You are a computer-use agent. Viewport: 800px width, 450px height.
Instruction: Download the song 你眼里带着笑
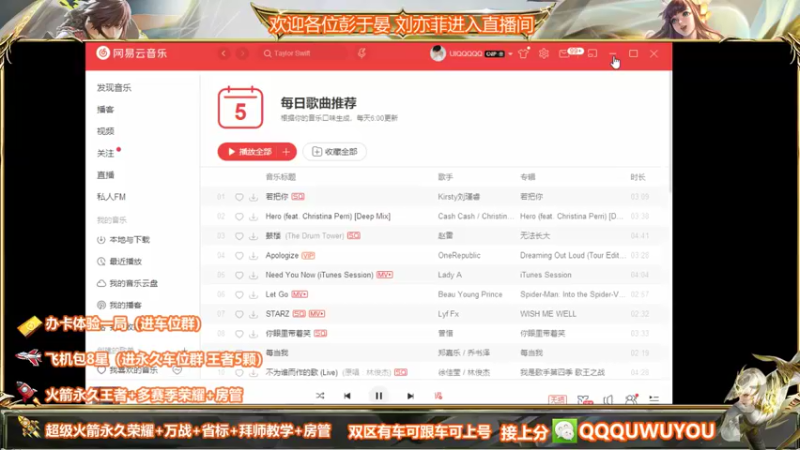coord(253,334)
